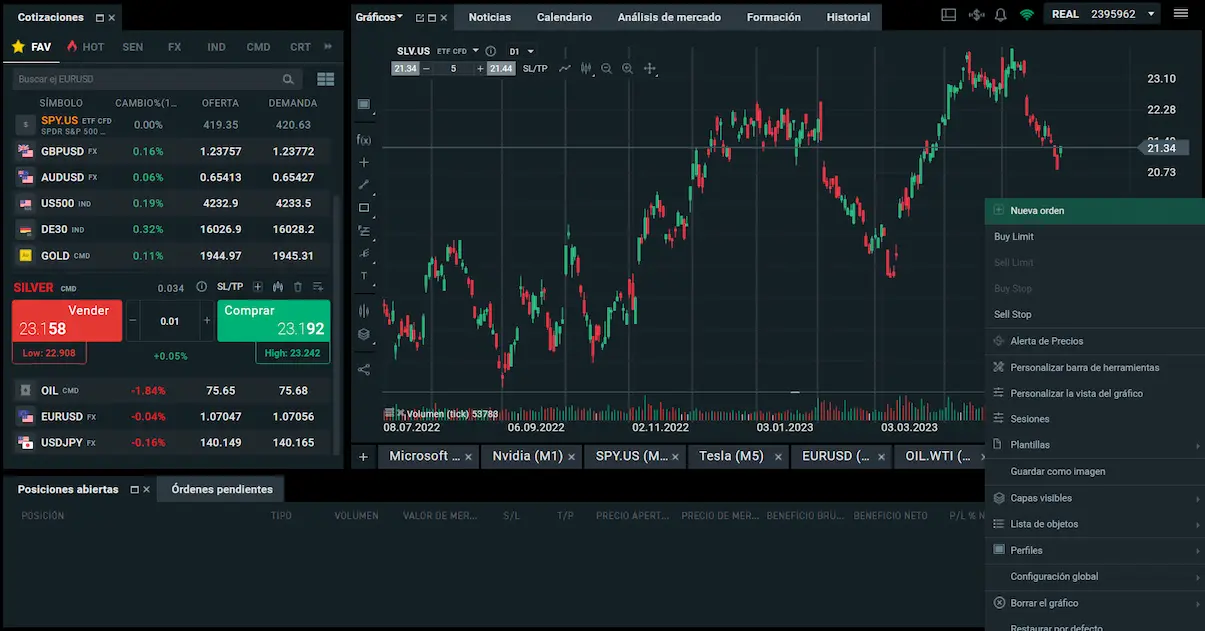Select Nueva orden from context menu

click(1037, 211)
